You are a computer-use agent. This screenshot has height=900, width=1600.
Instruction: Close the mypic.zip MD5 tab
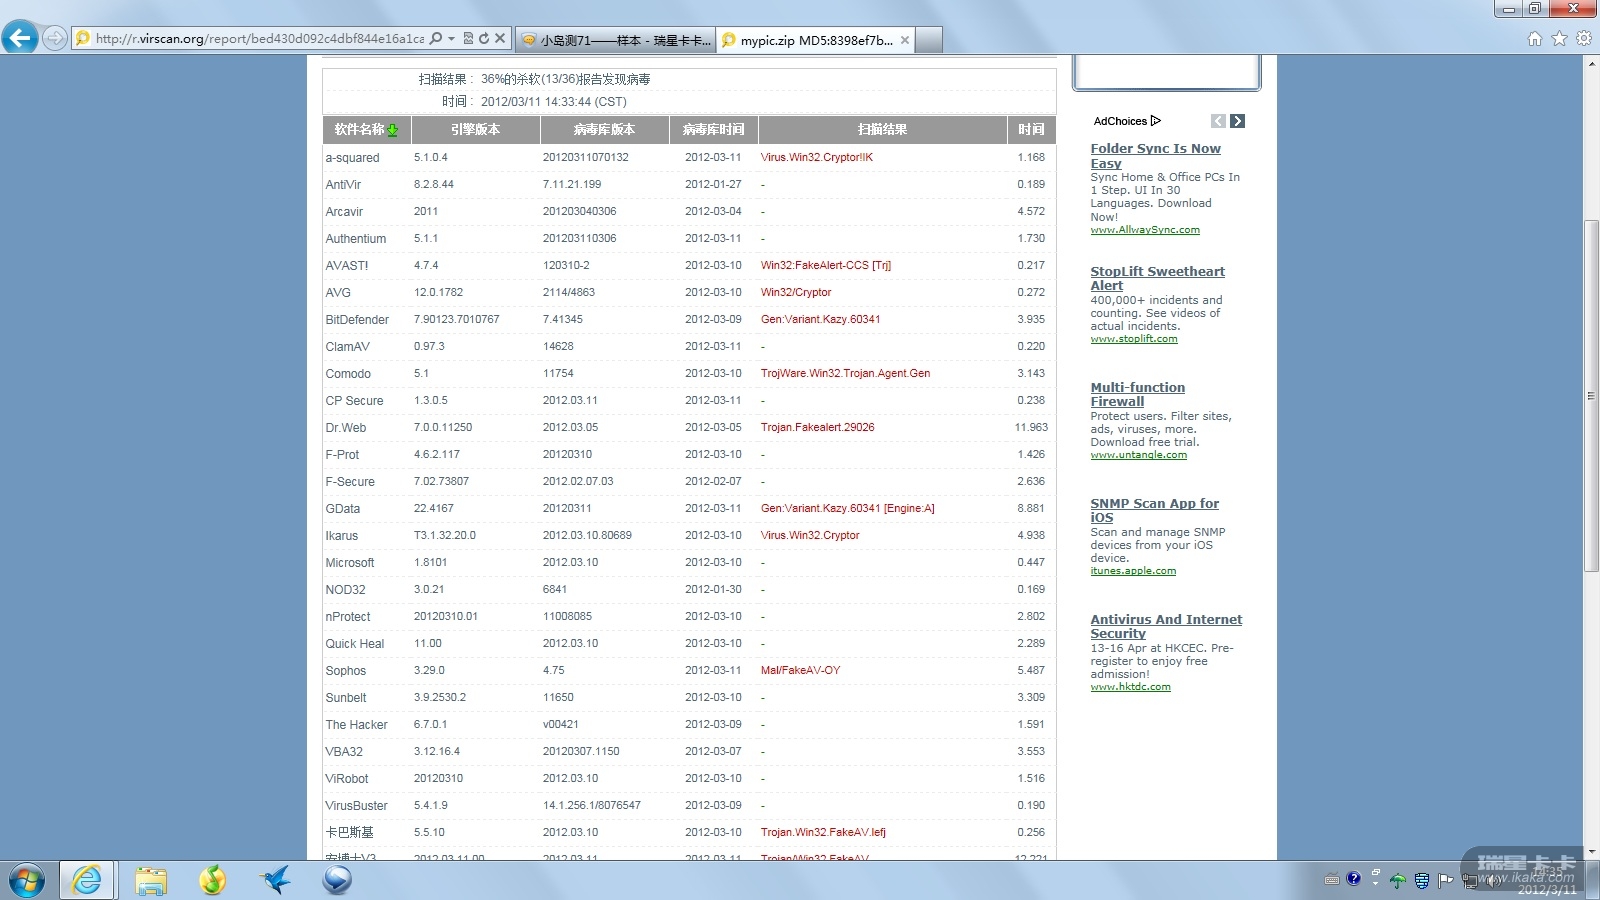[x=905, y=40]
